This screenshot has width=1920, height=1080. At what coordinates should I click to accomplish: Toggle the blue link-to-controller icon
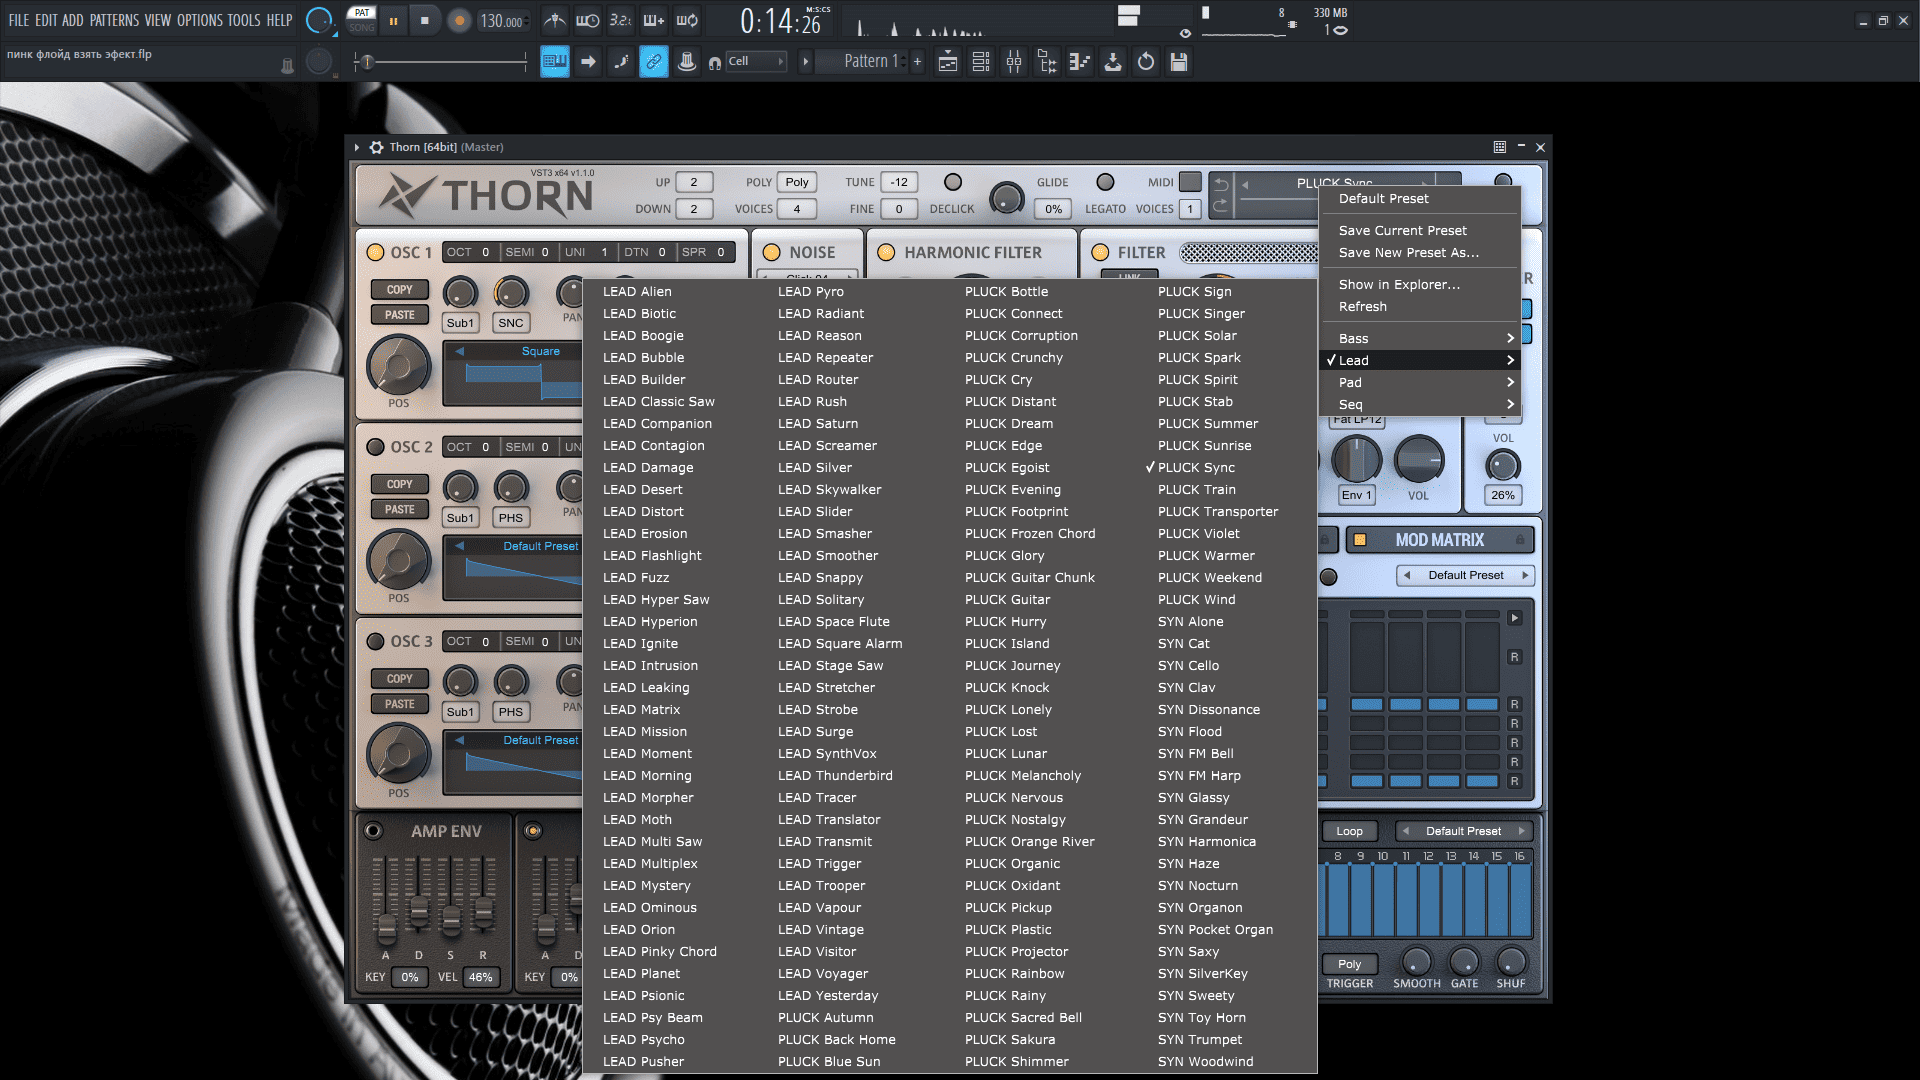(x=653, y=62)
